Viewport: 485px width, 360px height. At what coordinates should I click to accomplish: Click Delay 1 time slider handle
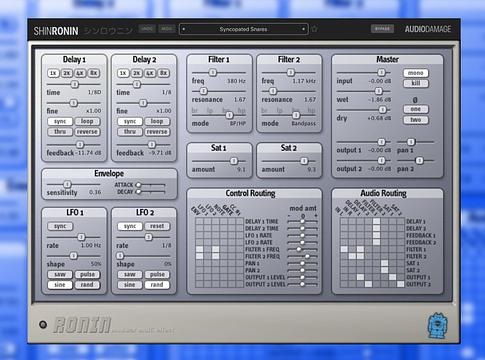[x=75, y=84]
